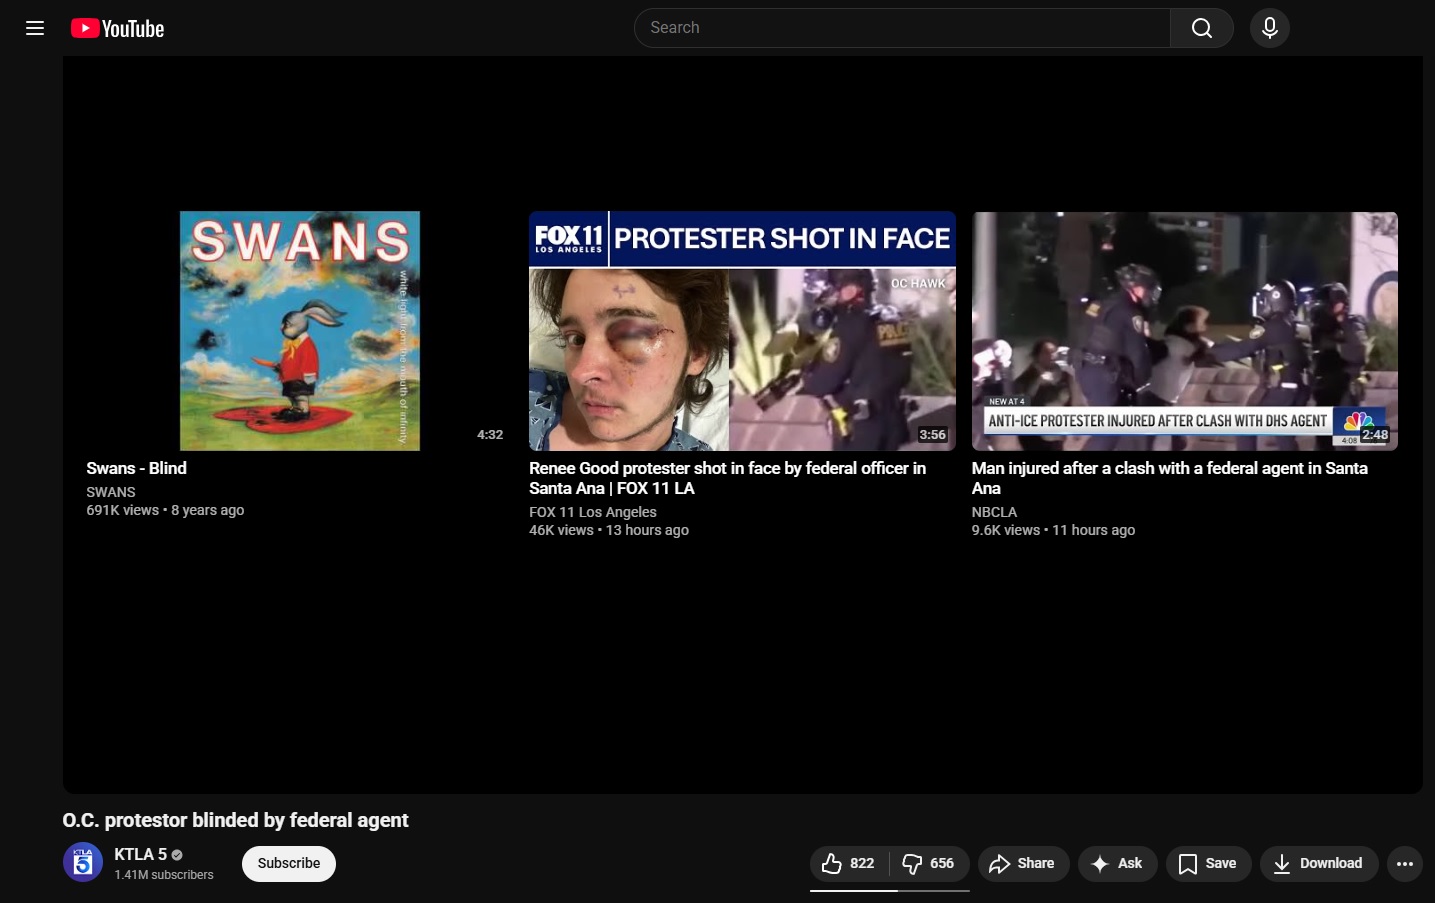Dislike the video with 656 dislikes
This screenshot has width=1435, height=903.
coord(929,863)
